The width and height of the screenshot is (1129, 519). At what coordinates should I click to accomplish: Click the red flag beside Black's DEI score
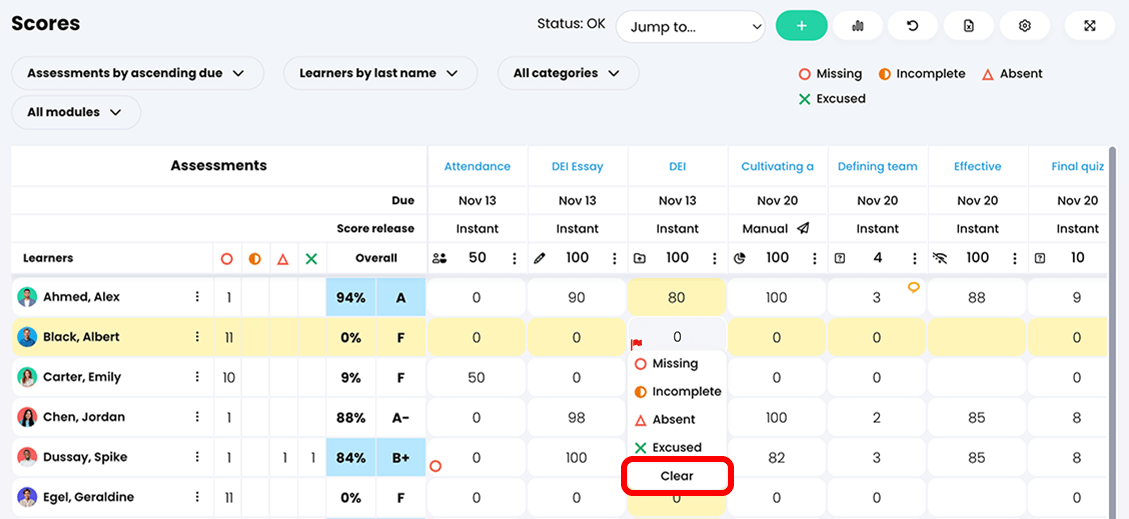pos(637,344)
